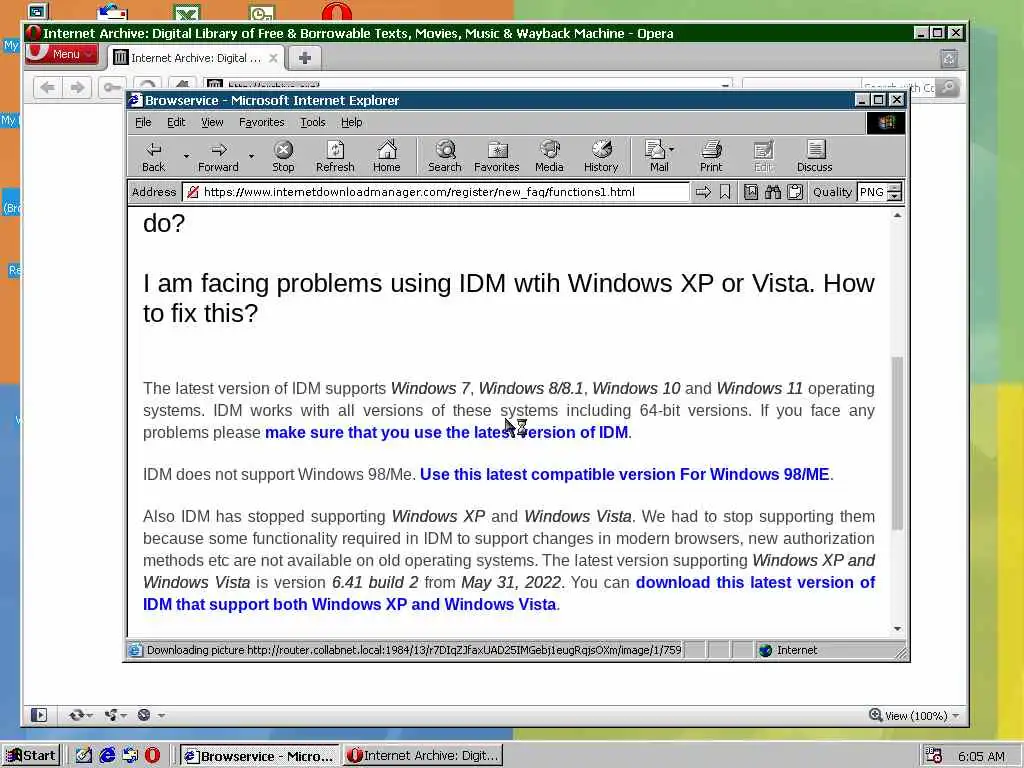Click the Forward arrow in Internet Explorer

218,157
